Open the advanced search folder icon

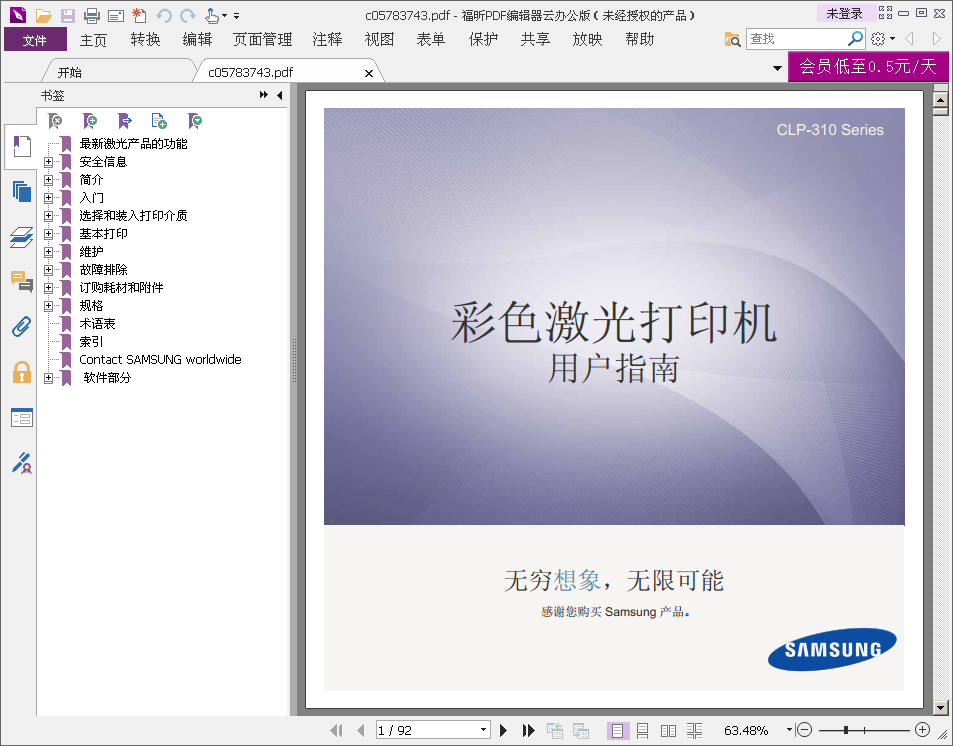click(732, 40)
